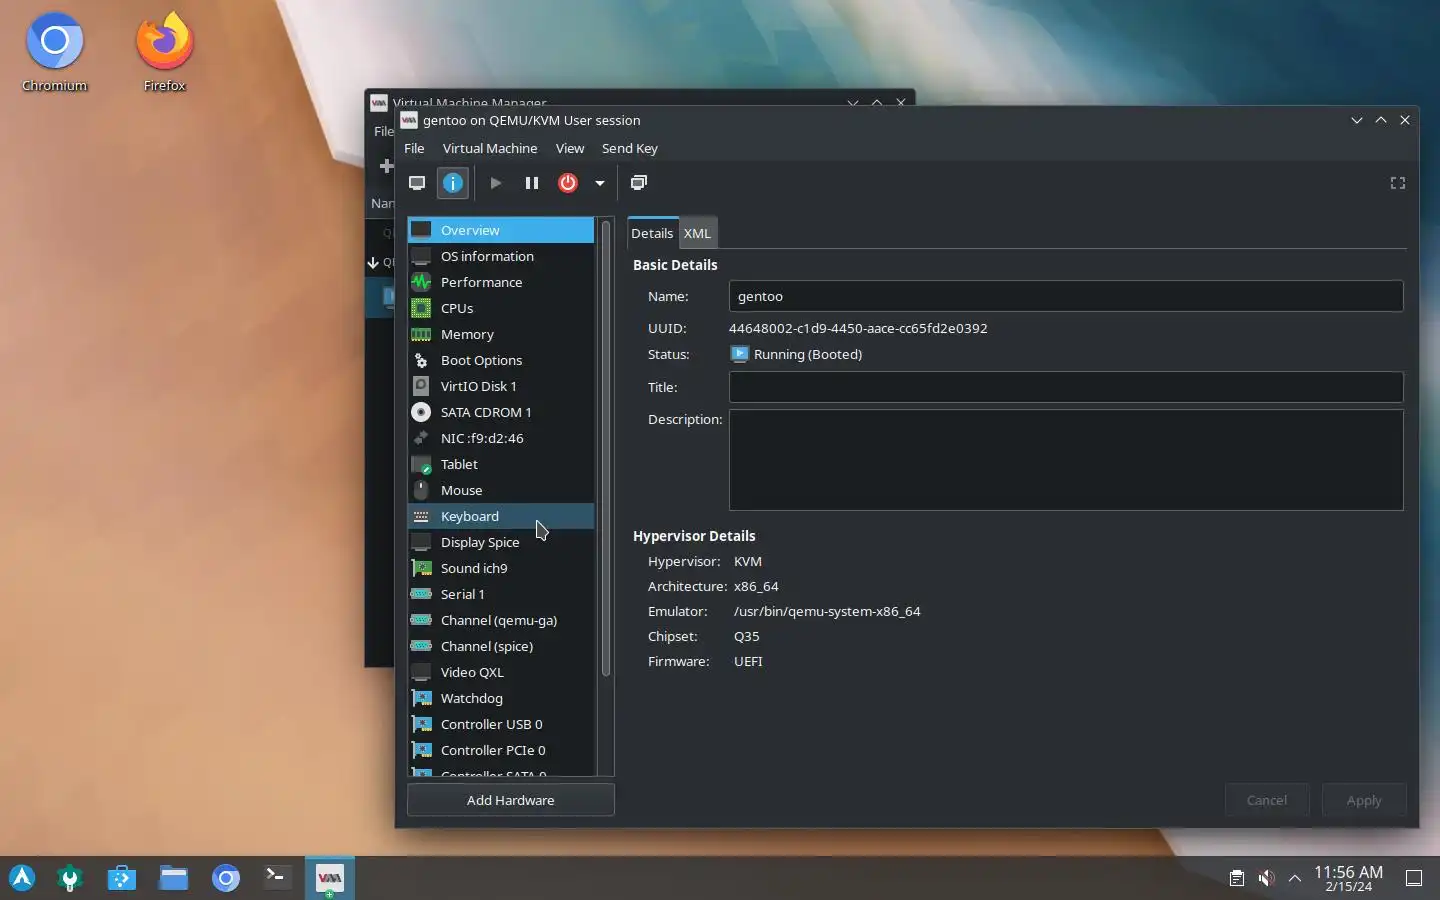Click the Cancel button
Image resolution: width=1440 pixels, height=900 pixels.
1267,800
